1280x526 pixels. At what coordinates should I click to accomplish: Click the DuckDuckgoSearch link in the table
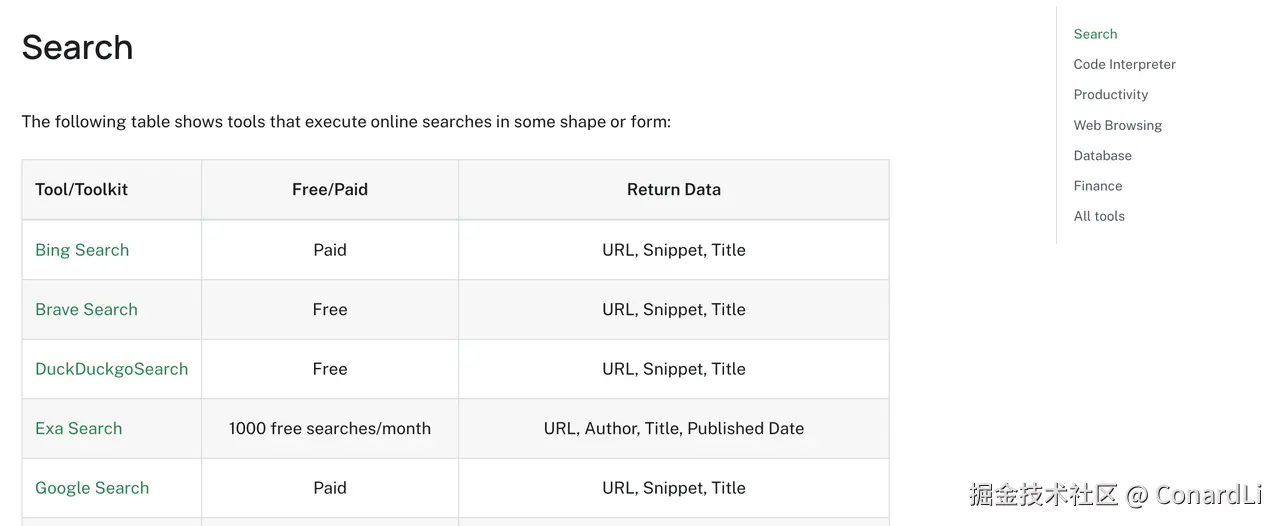(111, 369)
